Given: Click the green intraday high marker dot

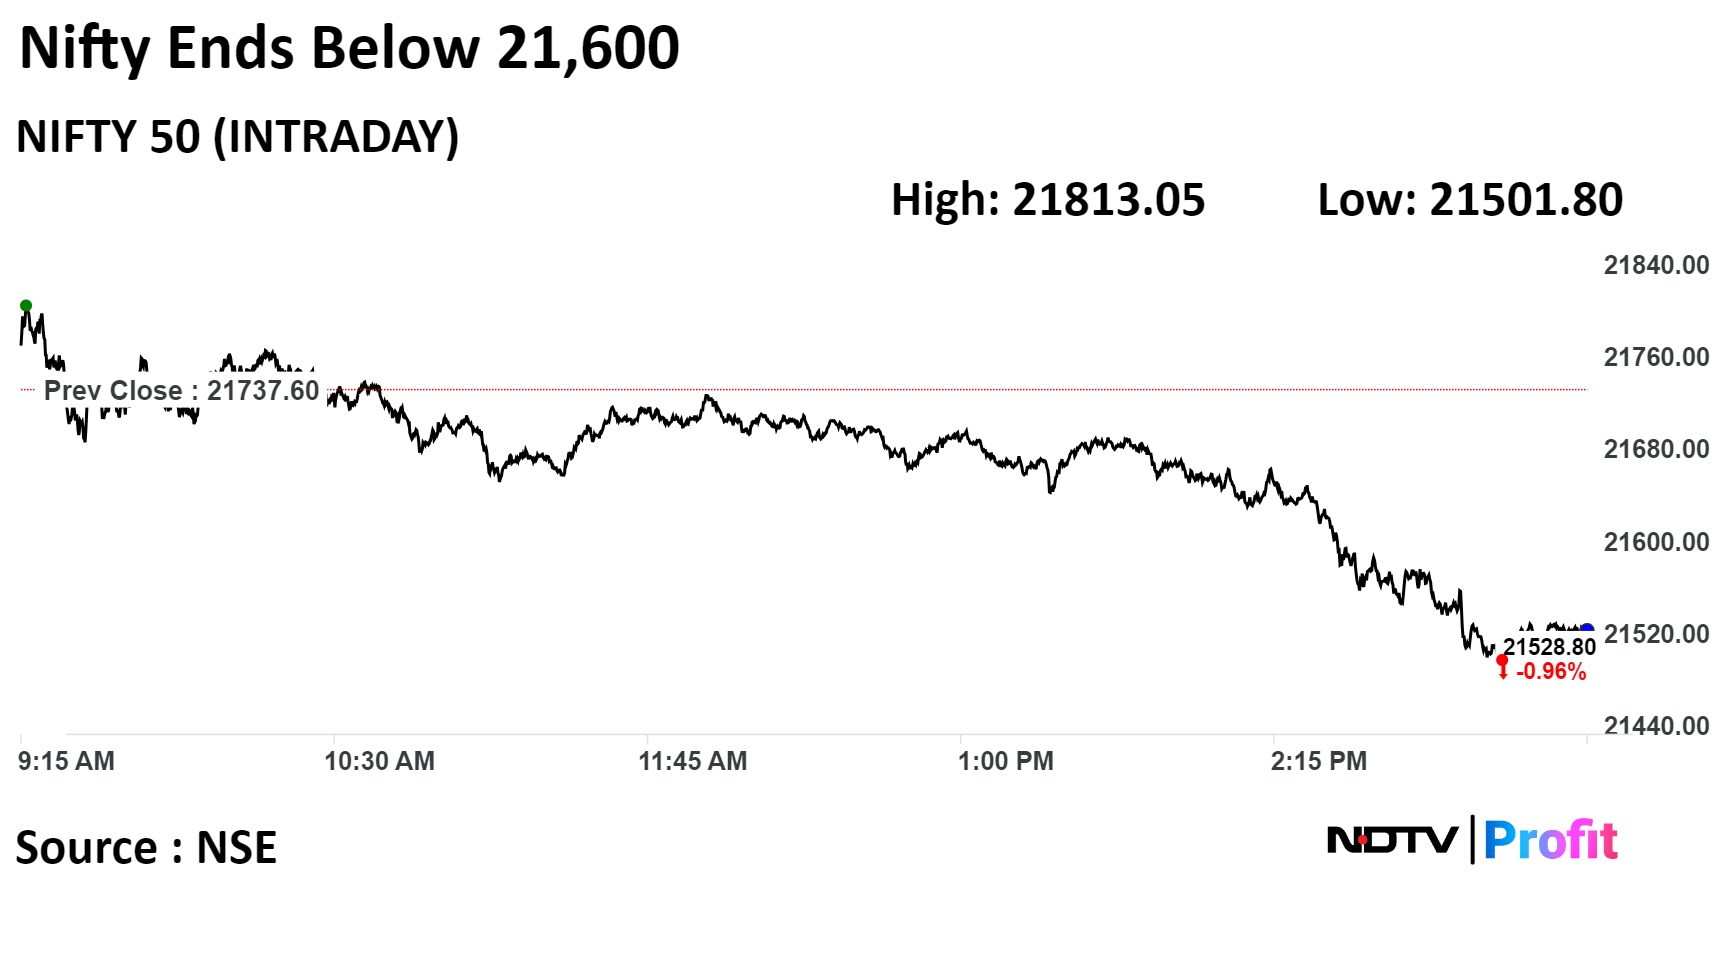Looking at the screenshot, I should pos(26,306).
